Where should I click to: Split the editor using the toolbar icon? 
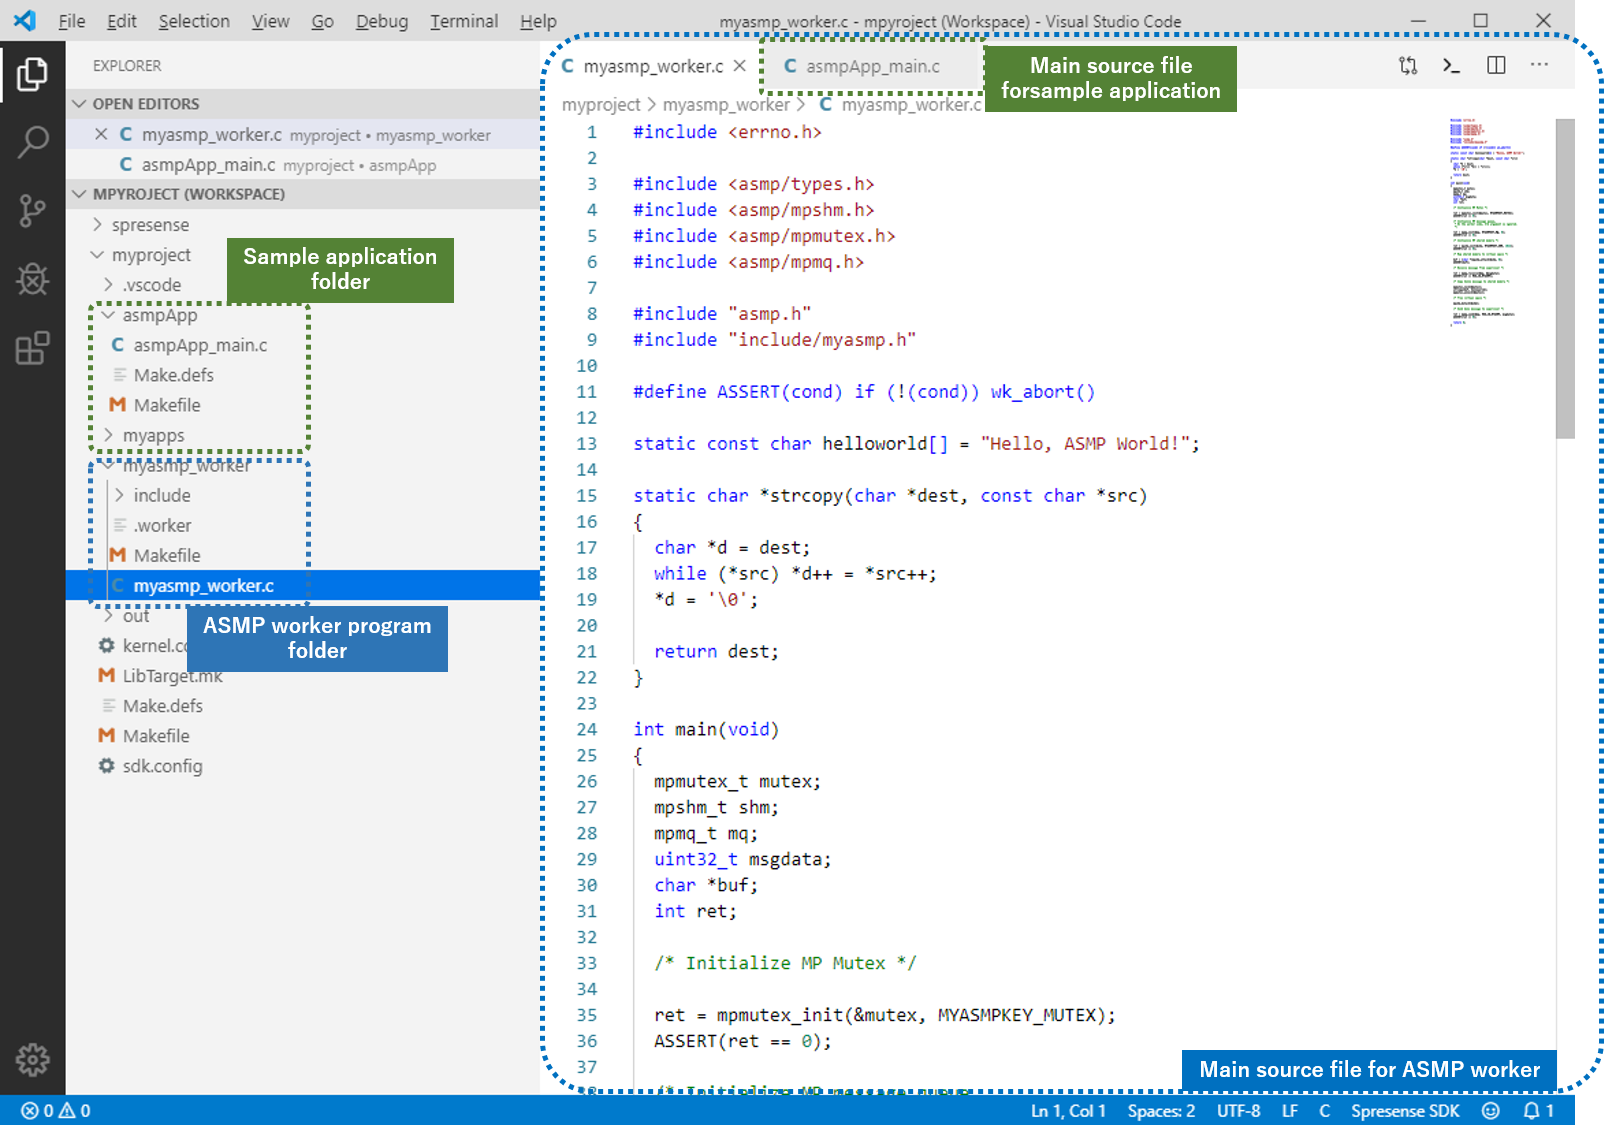(x=1496, y=65)
